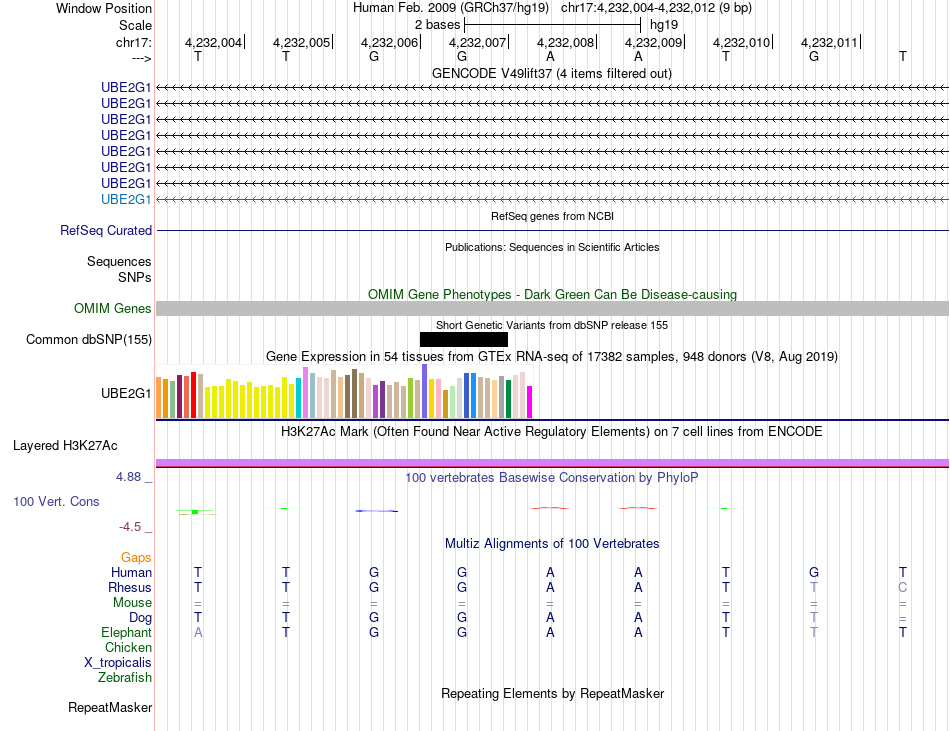Select the Zebrafish species alignment label
This screenshot has width=950, height=731.
(x=125, y=678)
